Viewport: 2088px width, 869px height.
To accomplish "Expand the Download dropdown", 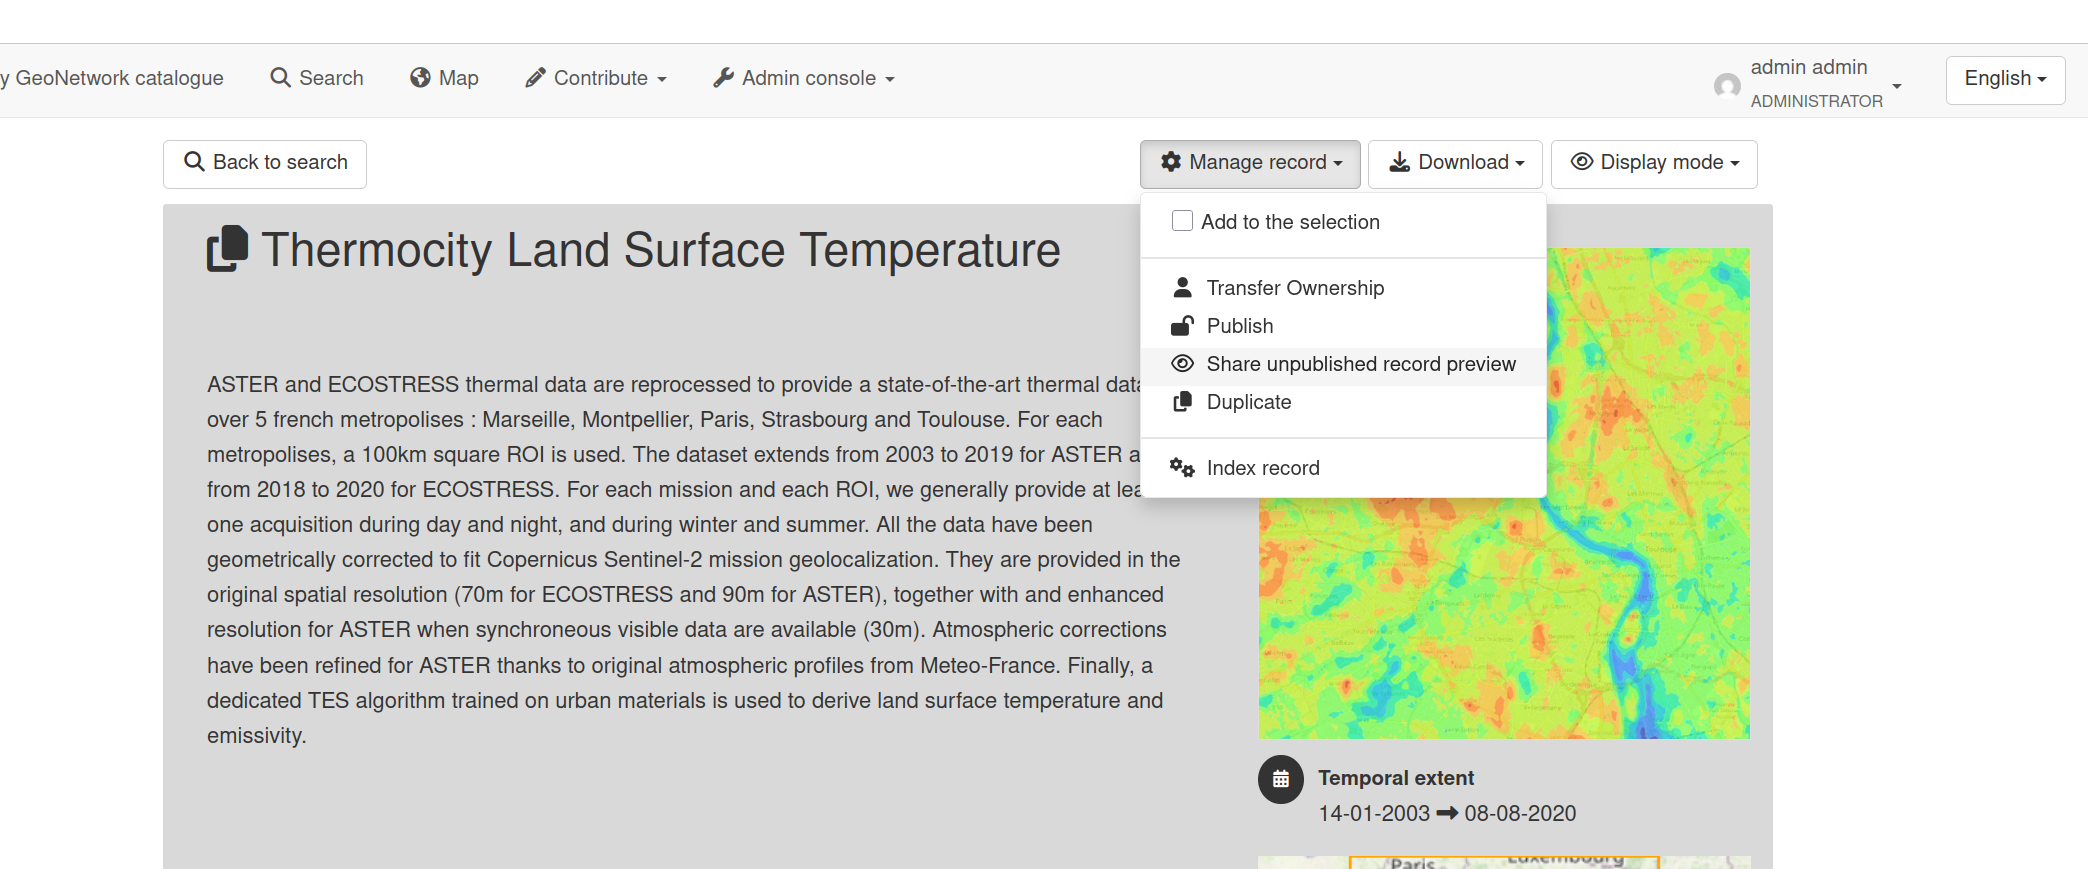I will tap(1455, 163).
